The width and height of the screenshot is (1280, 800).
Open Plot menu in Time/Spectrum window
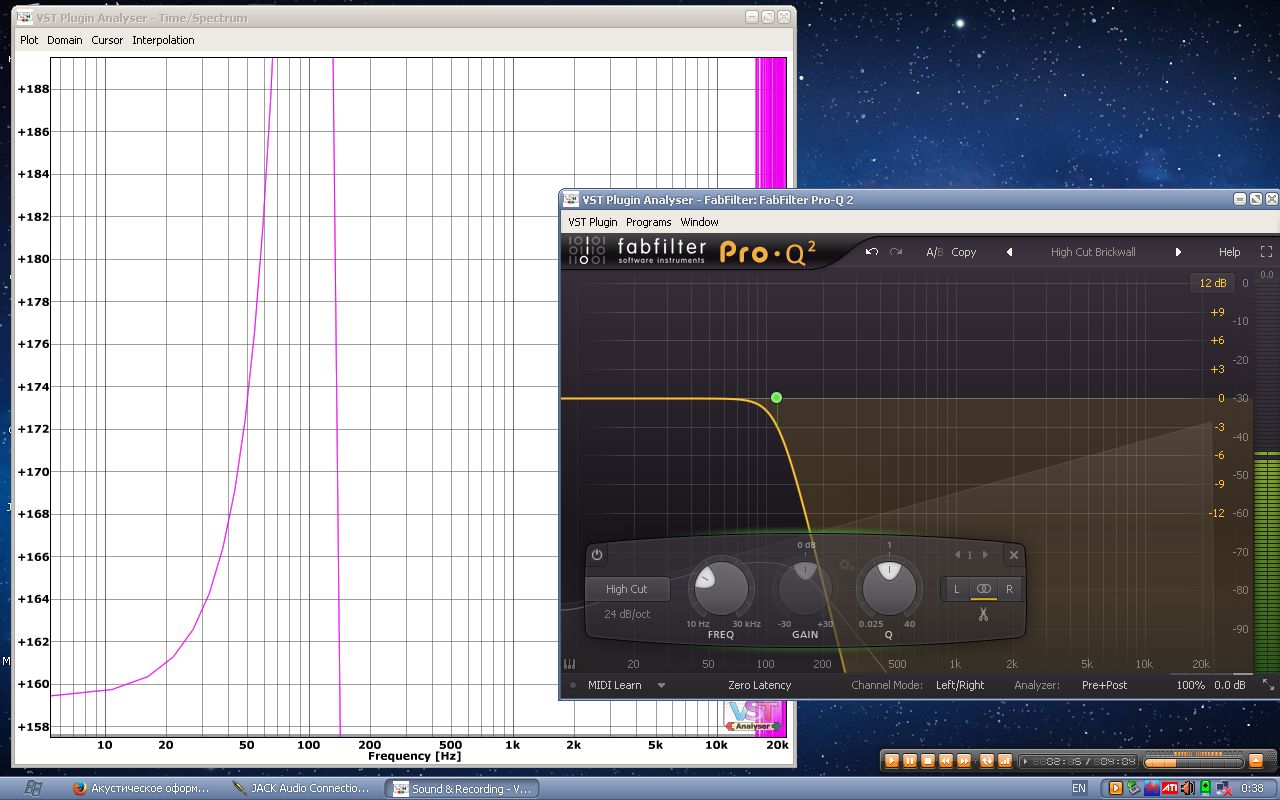click(x=29, y=40)
